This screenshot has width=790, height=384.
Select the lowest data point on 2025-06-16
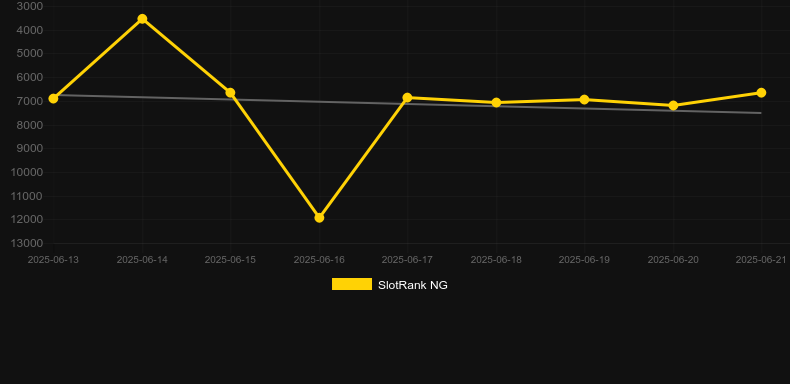point(319,218)
